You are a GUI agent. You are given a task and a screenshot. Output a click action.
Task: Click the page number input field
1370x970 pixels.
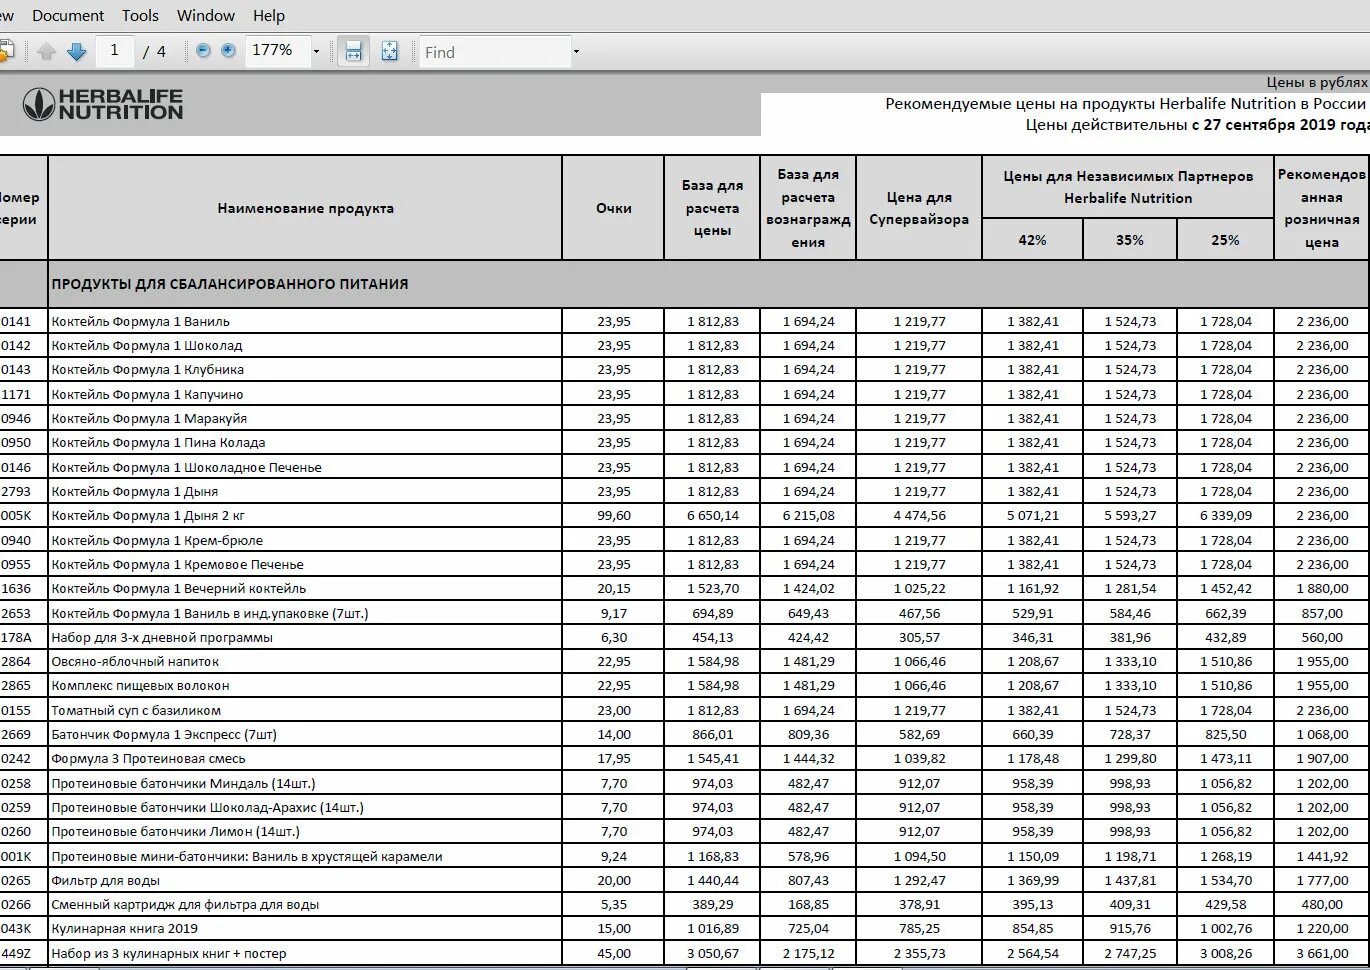[115, 51]
